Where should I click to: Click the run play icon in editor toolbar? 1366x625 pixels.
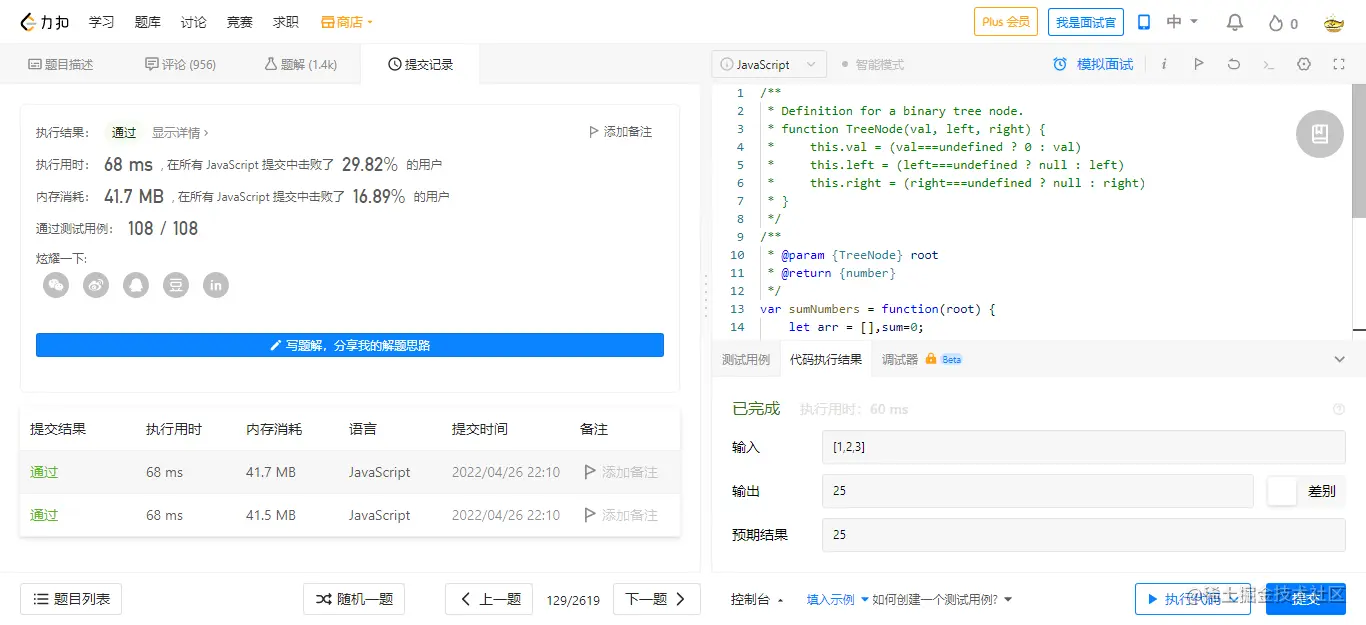pyautogui.click(x=1198, y=64)
